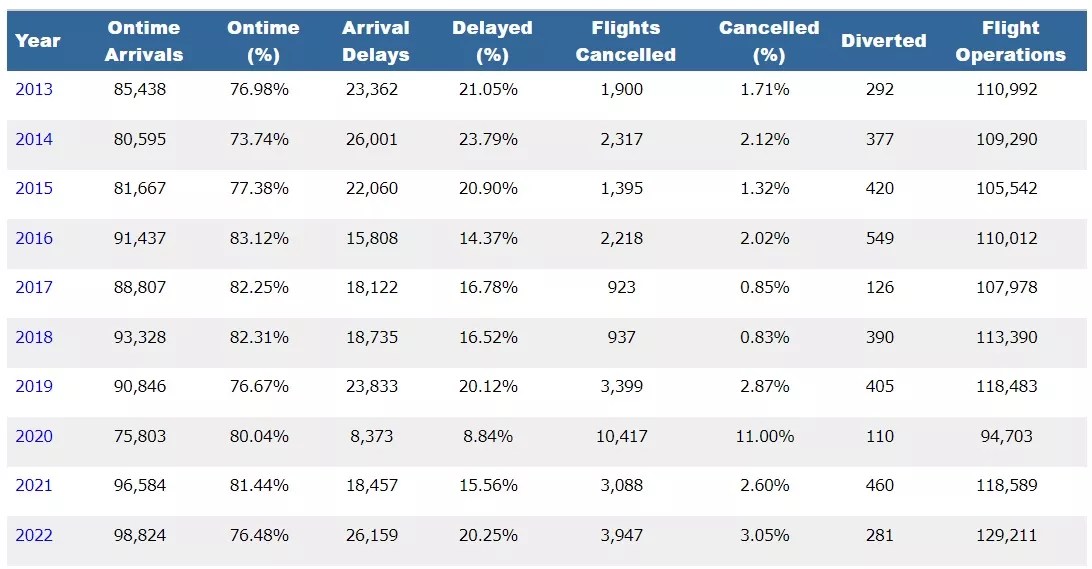Open the 2021 year link
This screenshot has height=569, width=1092.
tap(34, 485)
